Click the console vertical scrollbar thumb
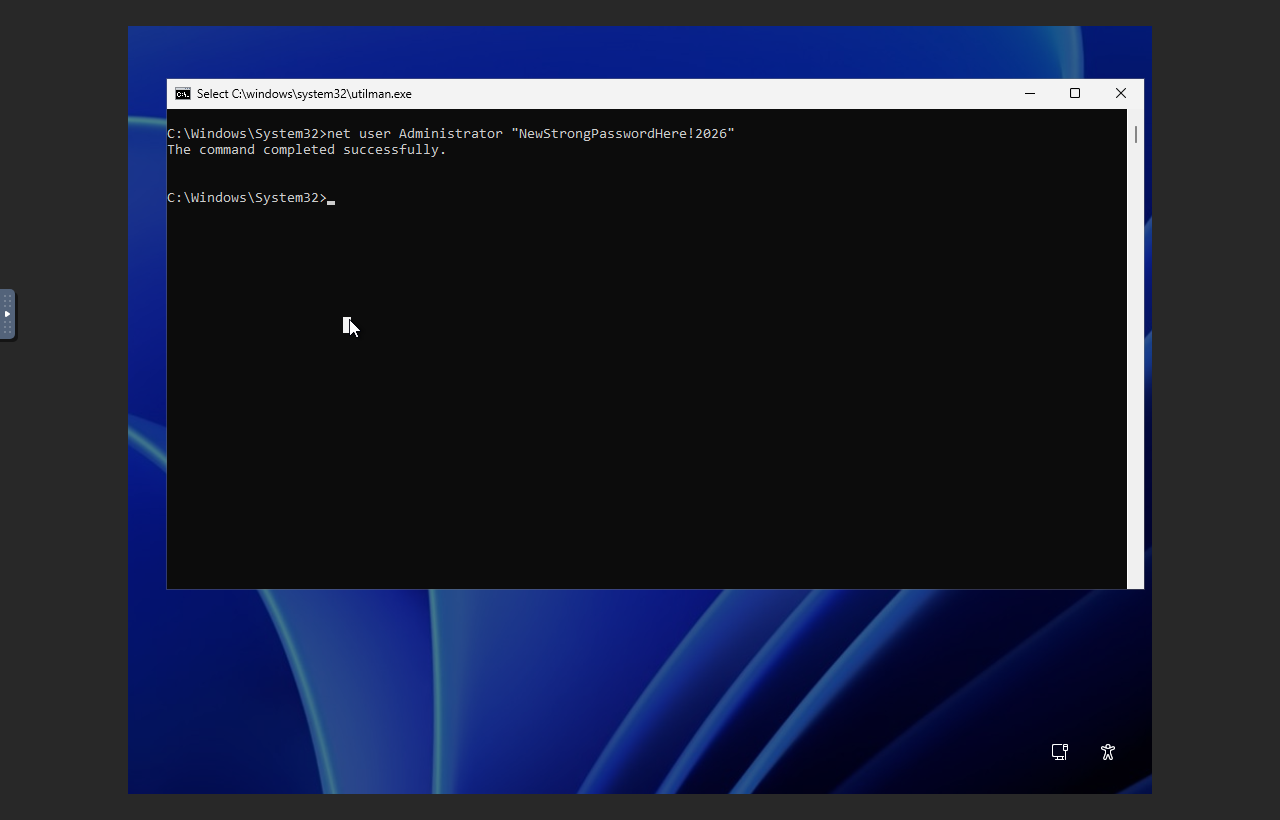1280x820 pixels. click(1136, 134)
